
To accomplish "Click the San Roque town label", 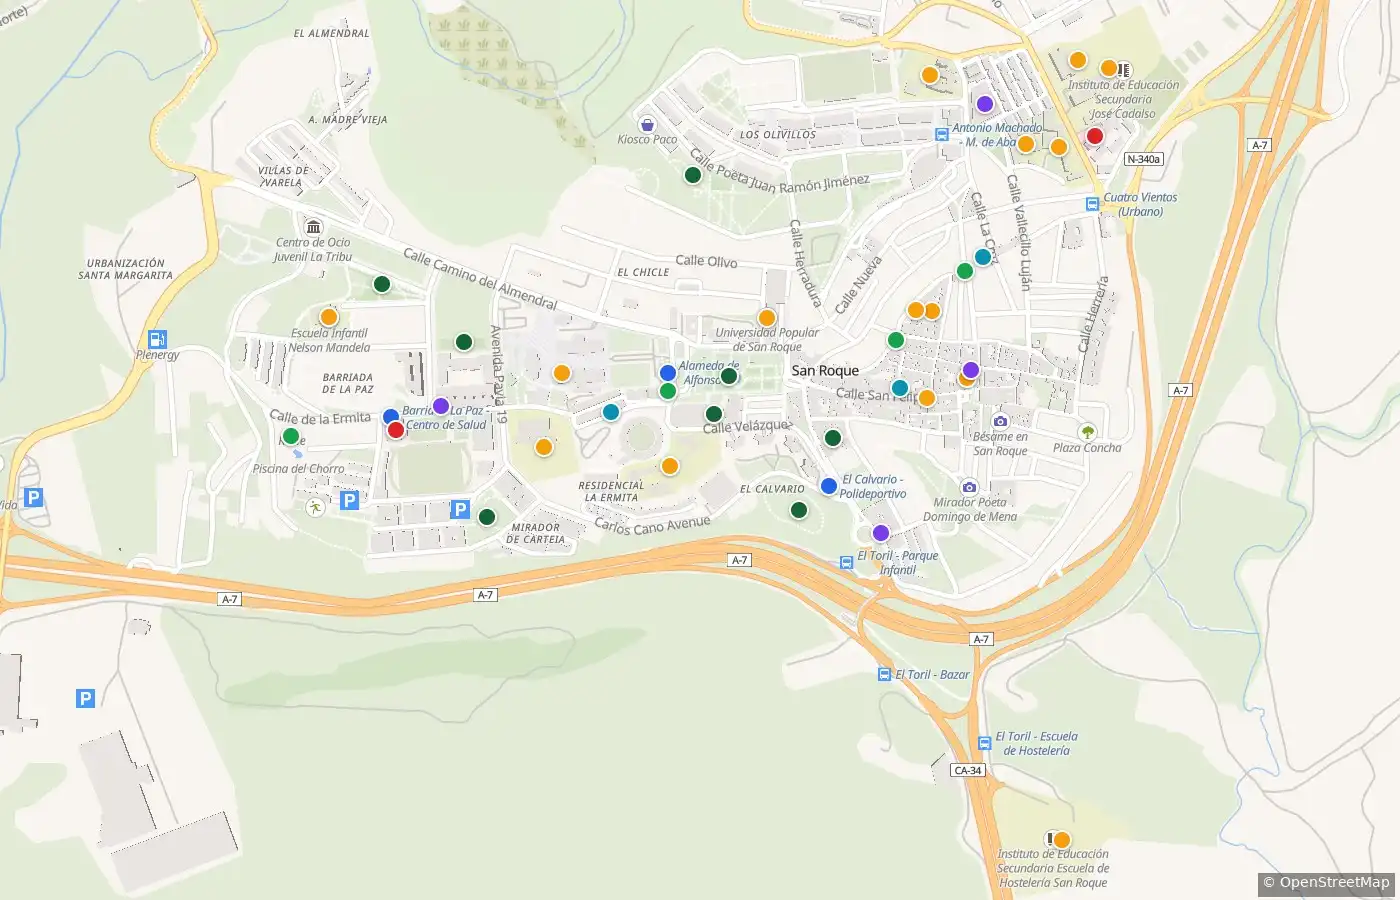I will coord(825,370).
